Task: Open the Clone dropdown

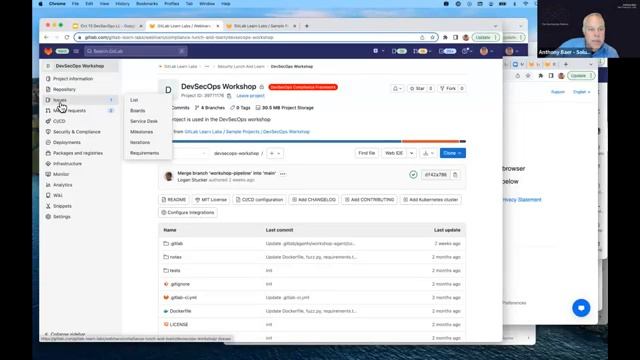Action: [453, 153]
